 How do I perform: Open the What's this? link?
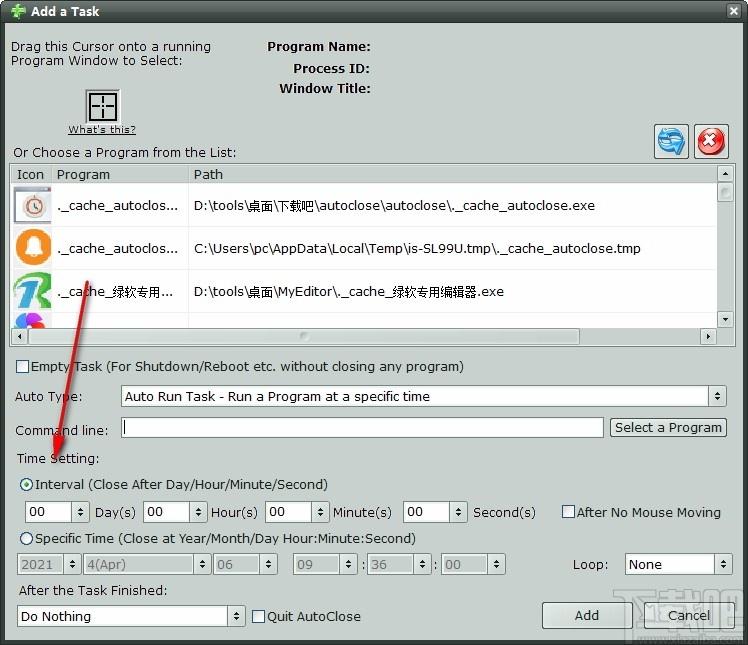[102, 129]
